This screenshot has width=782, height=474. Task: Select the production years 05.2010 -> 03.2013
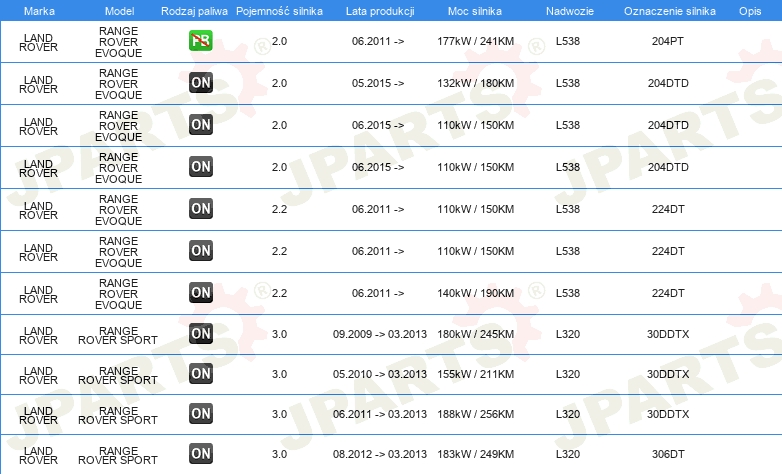point(380,374)
